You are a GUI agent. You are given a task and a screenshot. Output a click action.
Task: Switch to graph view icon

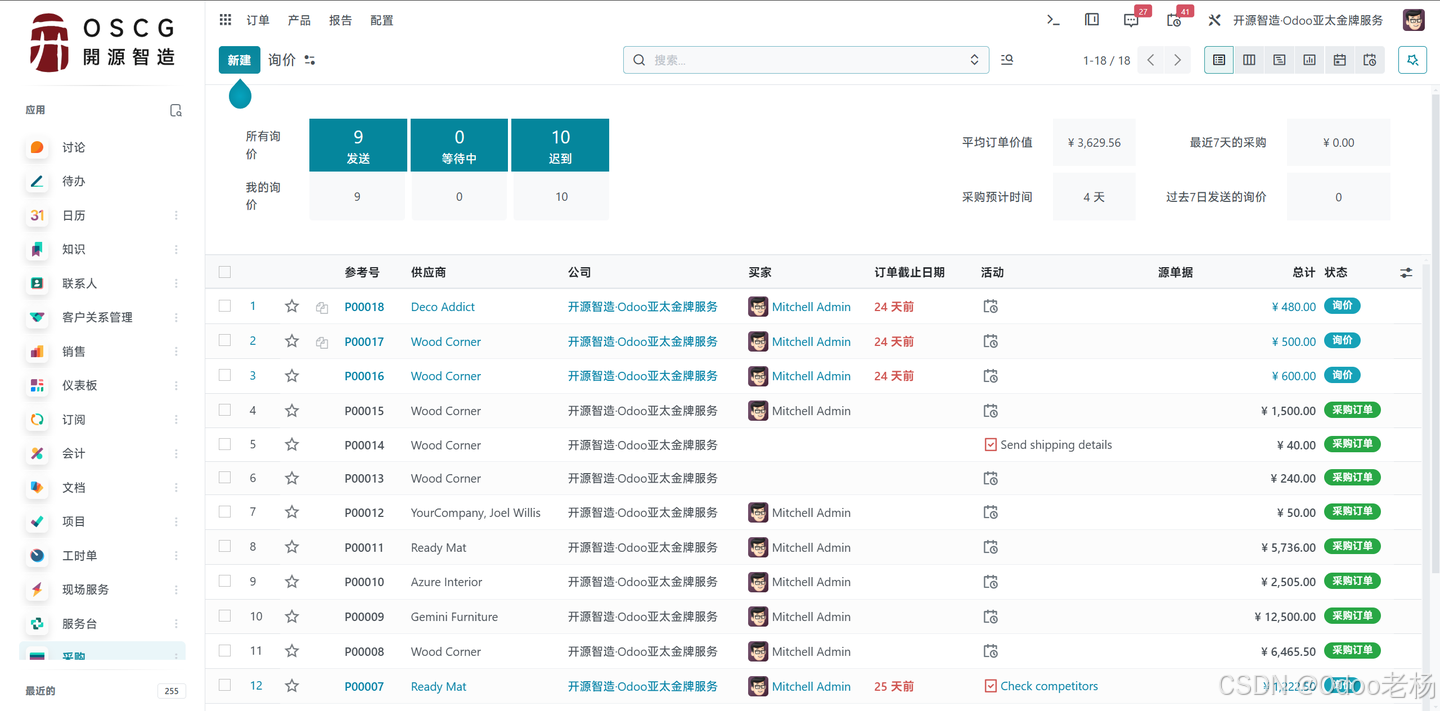(1309, 60)
